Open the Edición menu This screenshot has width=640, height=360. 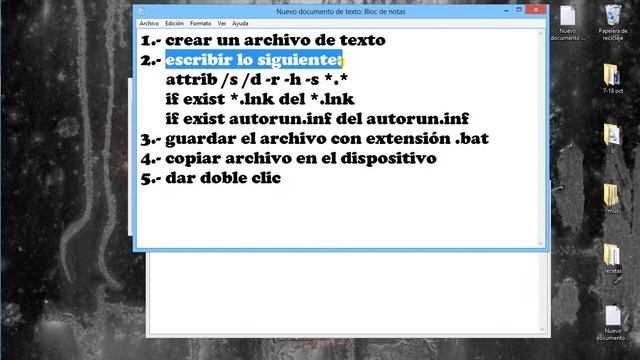pyautogui.click(x=174, y=24)
